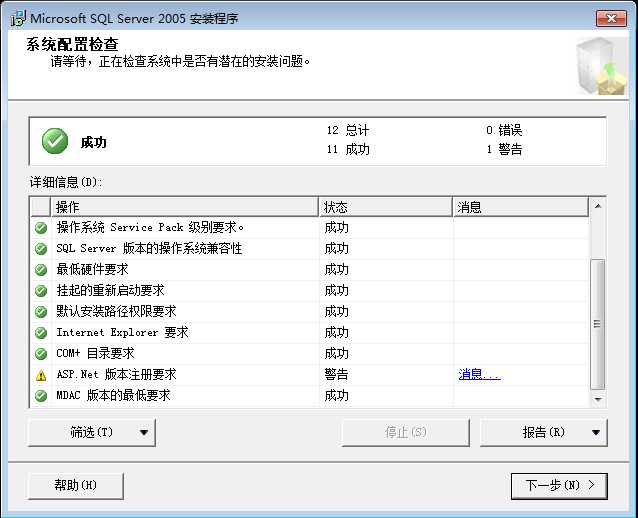Sort by the 状态 column header

pyautogui.click(x=385, y=207)
